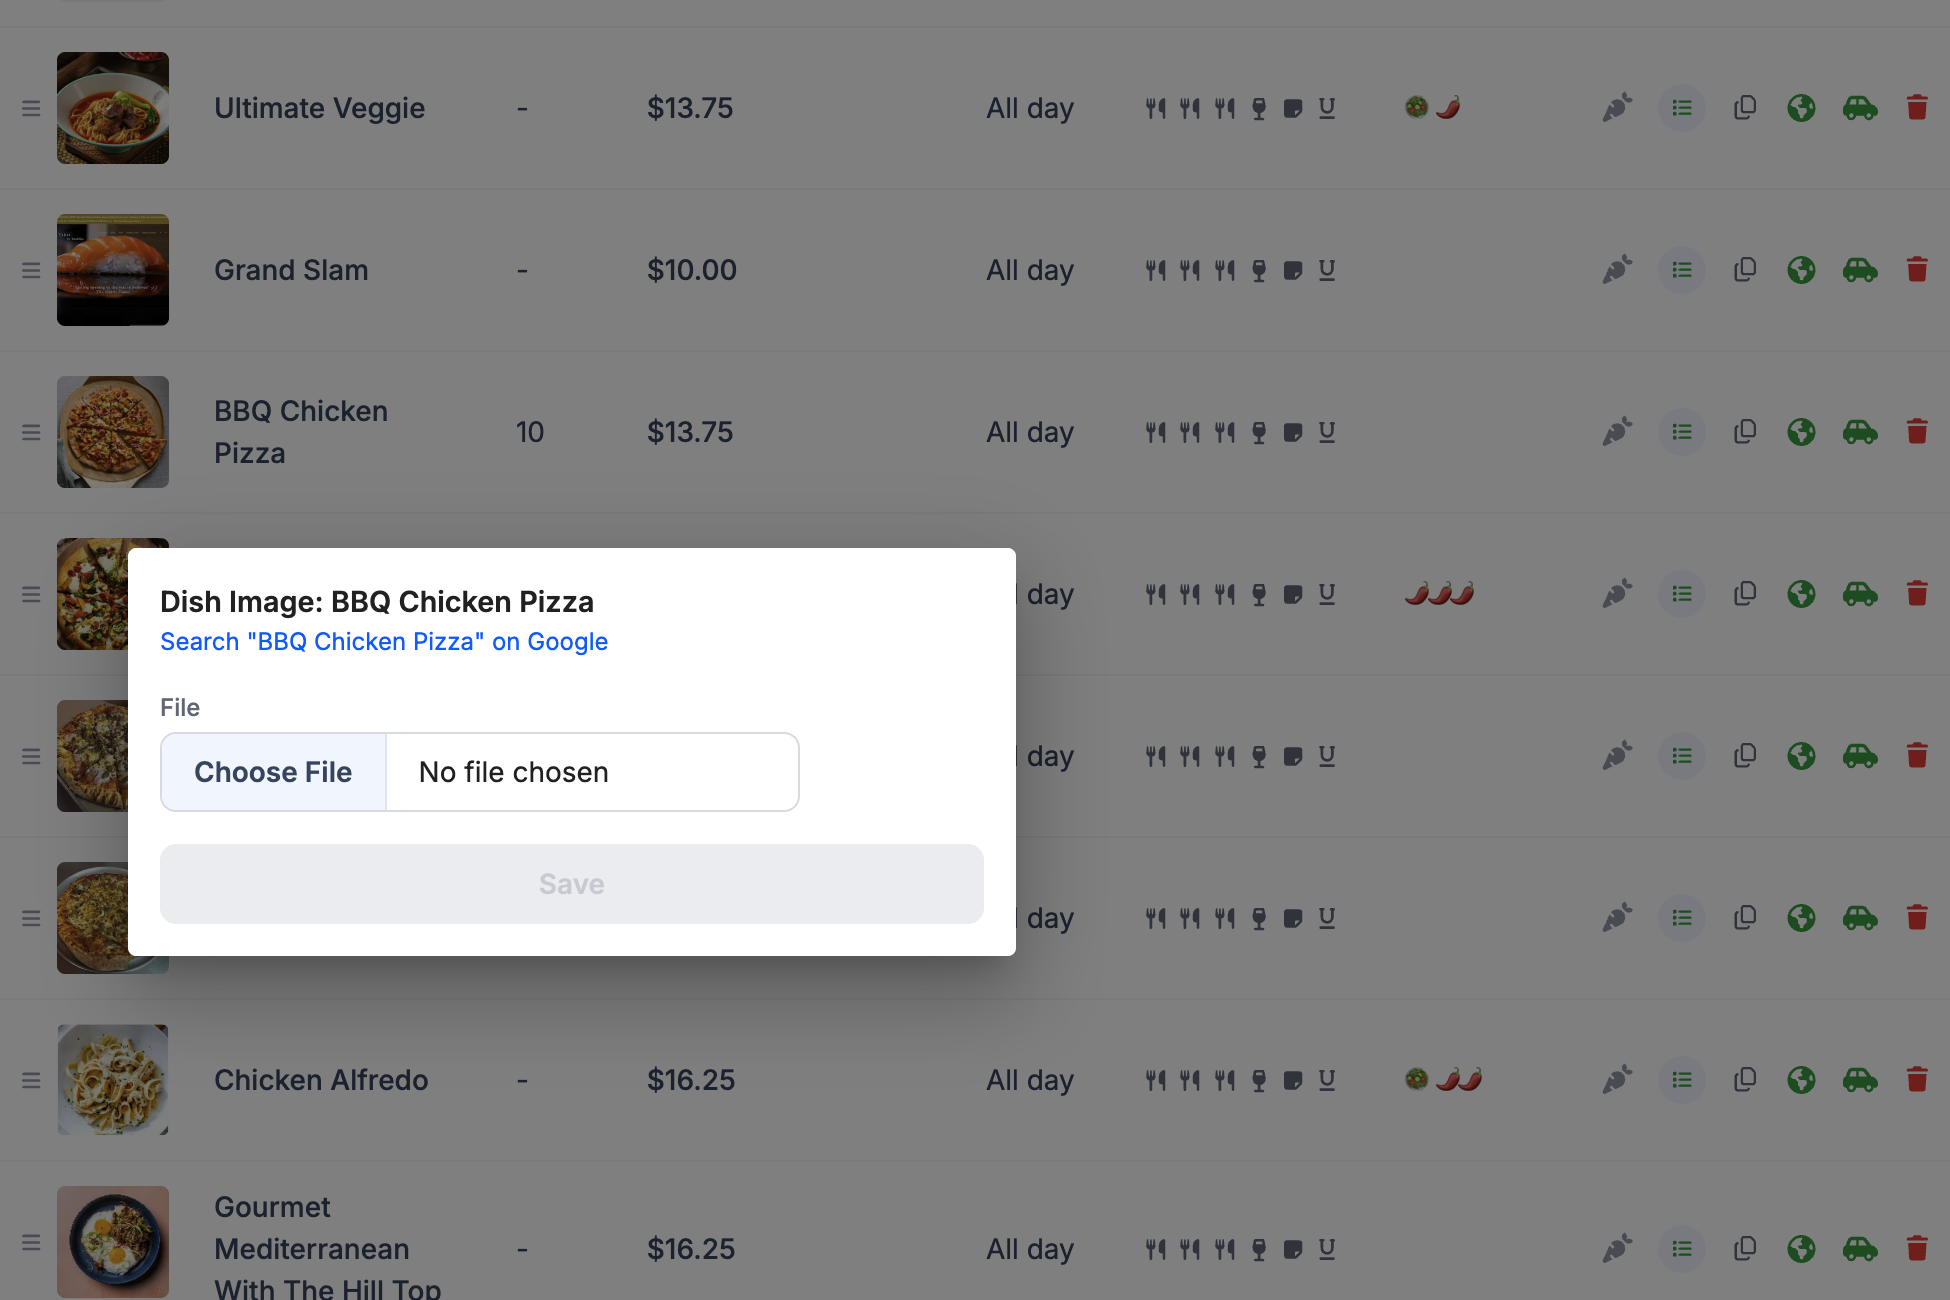The image size is (1950, 1300).
Task: Toggle the globe icon for Ultimate Veggie
Action: (1801, 108)
